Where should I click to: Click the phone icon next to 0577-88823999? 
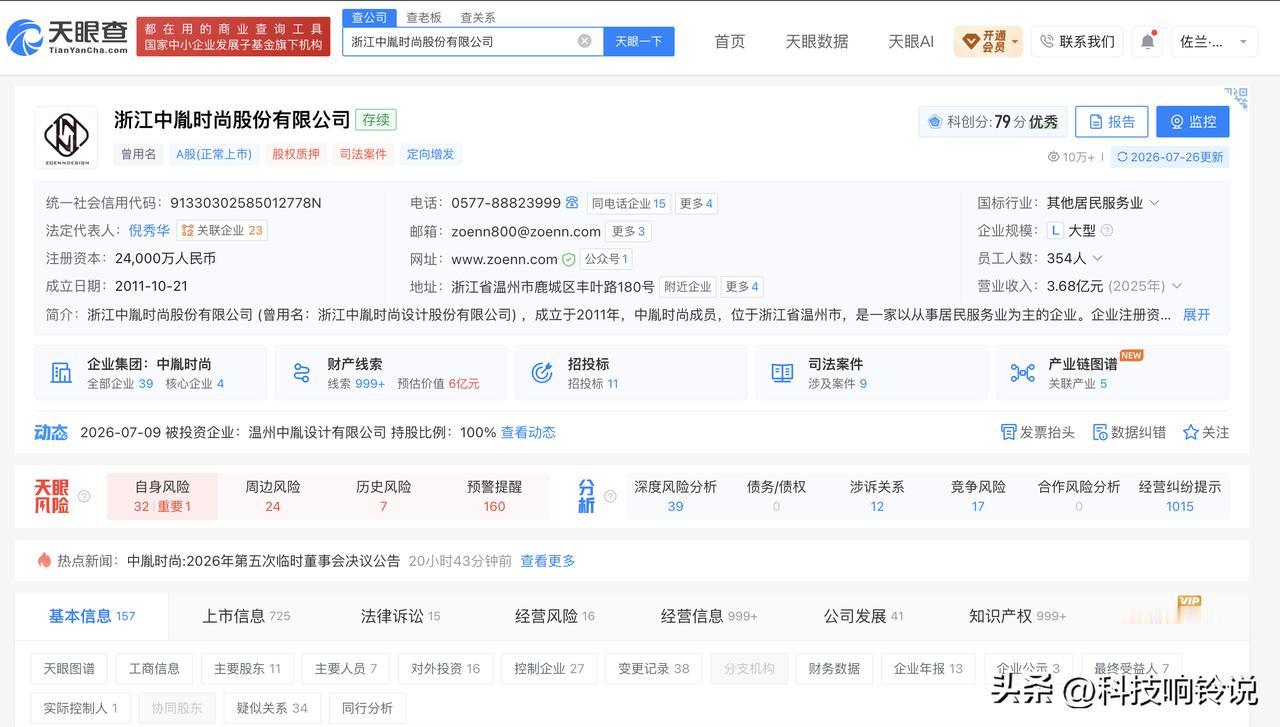click(572, 202)
